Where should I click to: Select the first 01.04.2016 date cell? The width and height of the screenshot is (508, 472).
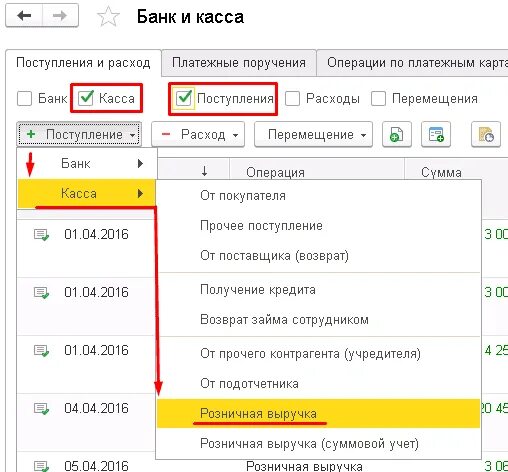96,235
